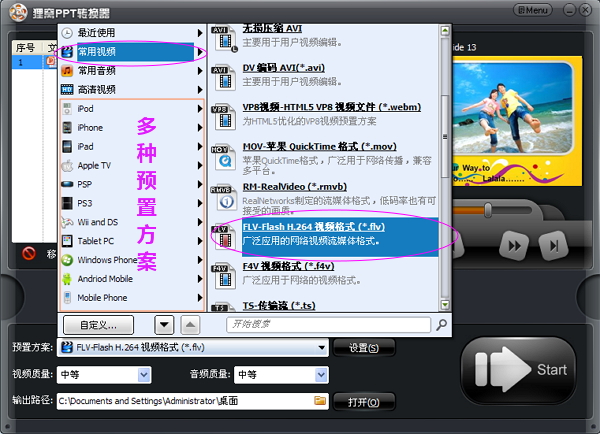Open the 音频质量 dropdown

(281, 375)
